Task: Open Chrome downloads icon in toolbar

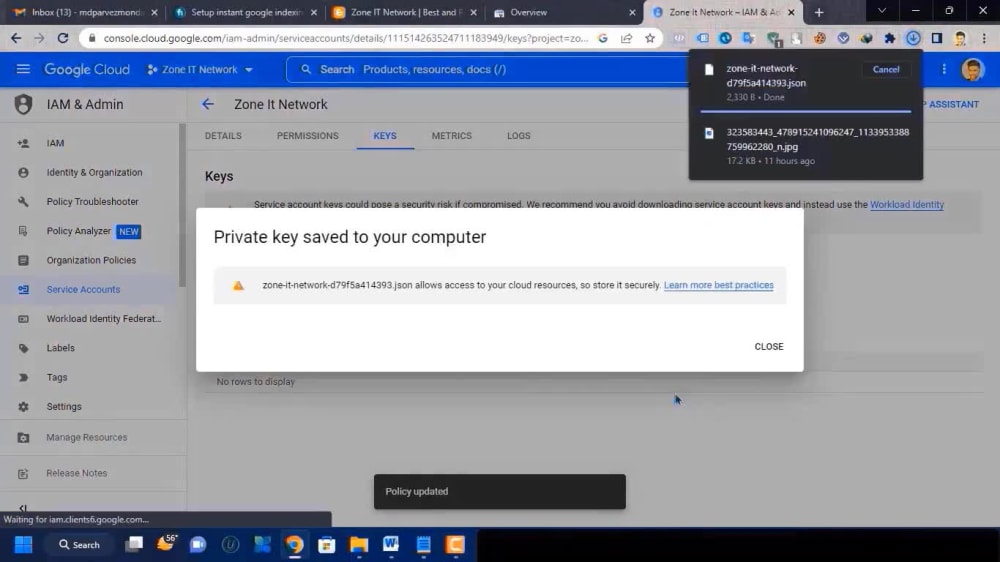Action: point(913,38)
